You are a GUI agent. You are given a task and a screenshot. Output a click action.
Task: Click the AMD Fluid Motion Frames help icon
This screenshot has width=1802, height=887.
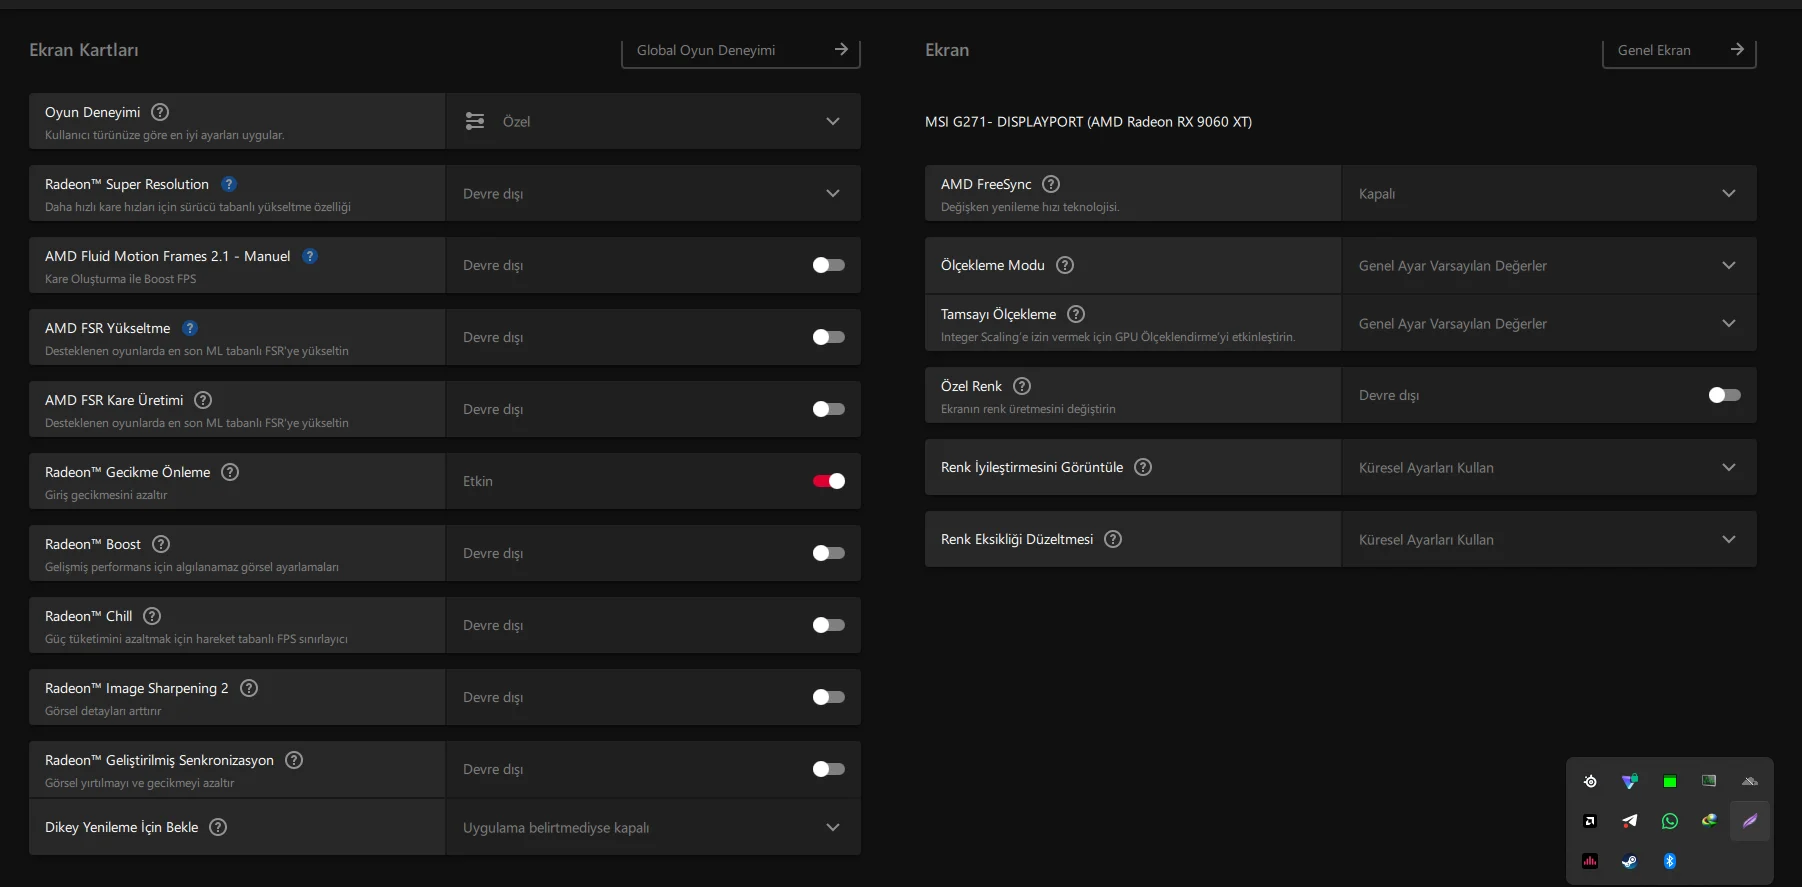pos(310,256)
